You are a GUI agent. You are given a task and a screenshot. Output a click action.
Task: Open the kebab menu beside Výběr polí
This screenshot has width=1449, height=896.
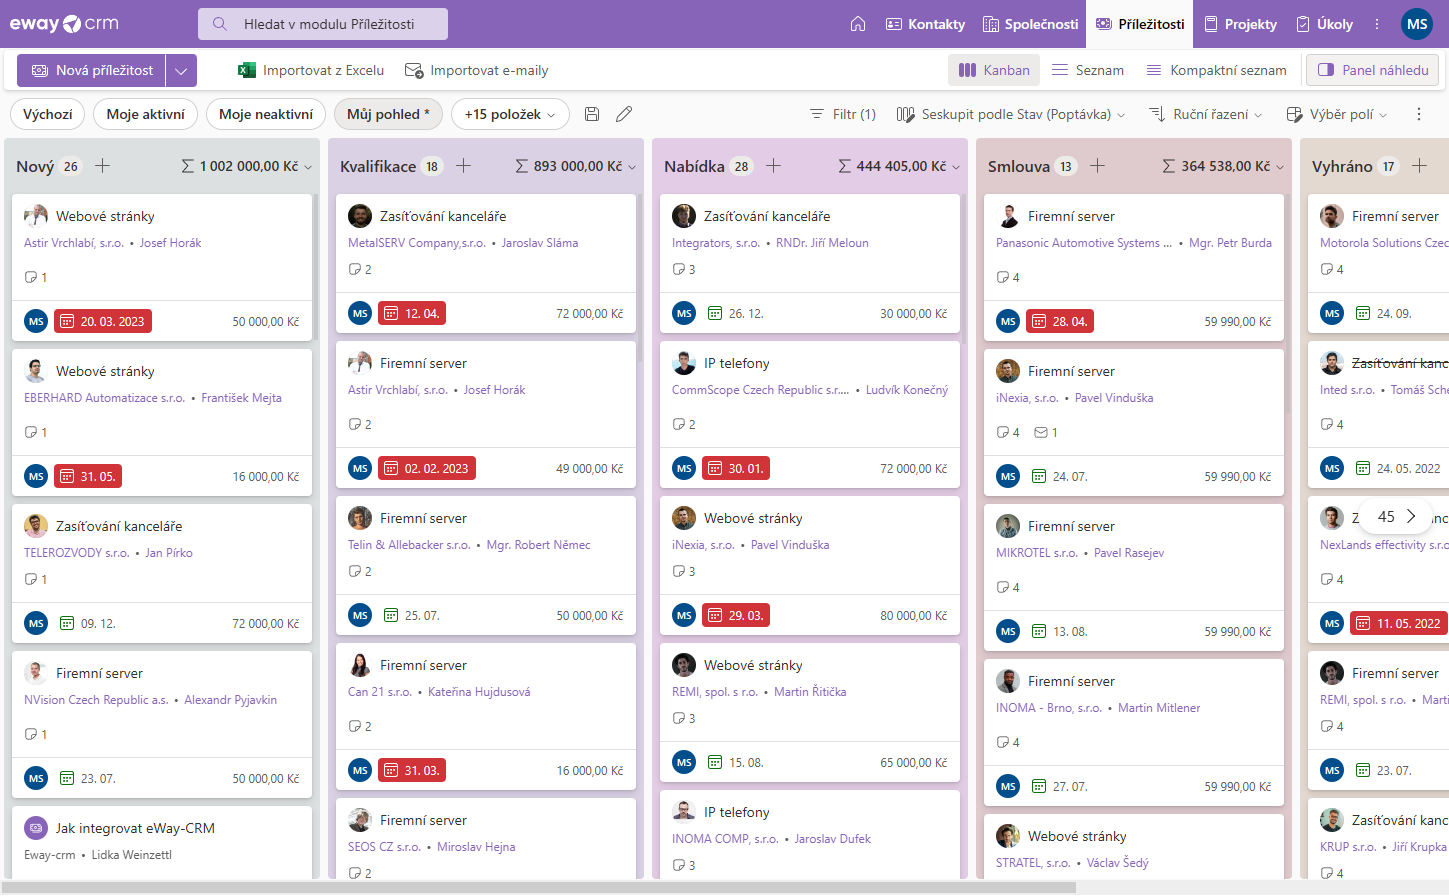click(x=1418, y=114)
